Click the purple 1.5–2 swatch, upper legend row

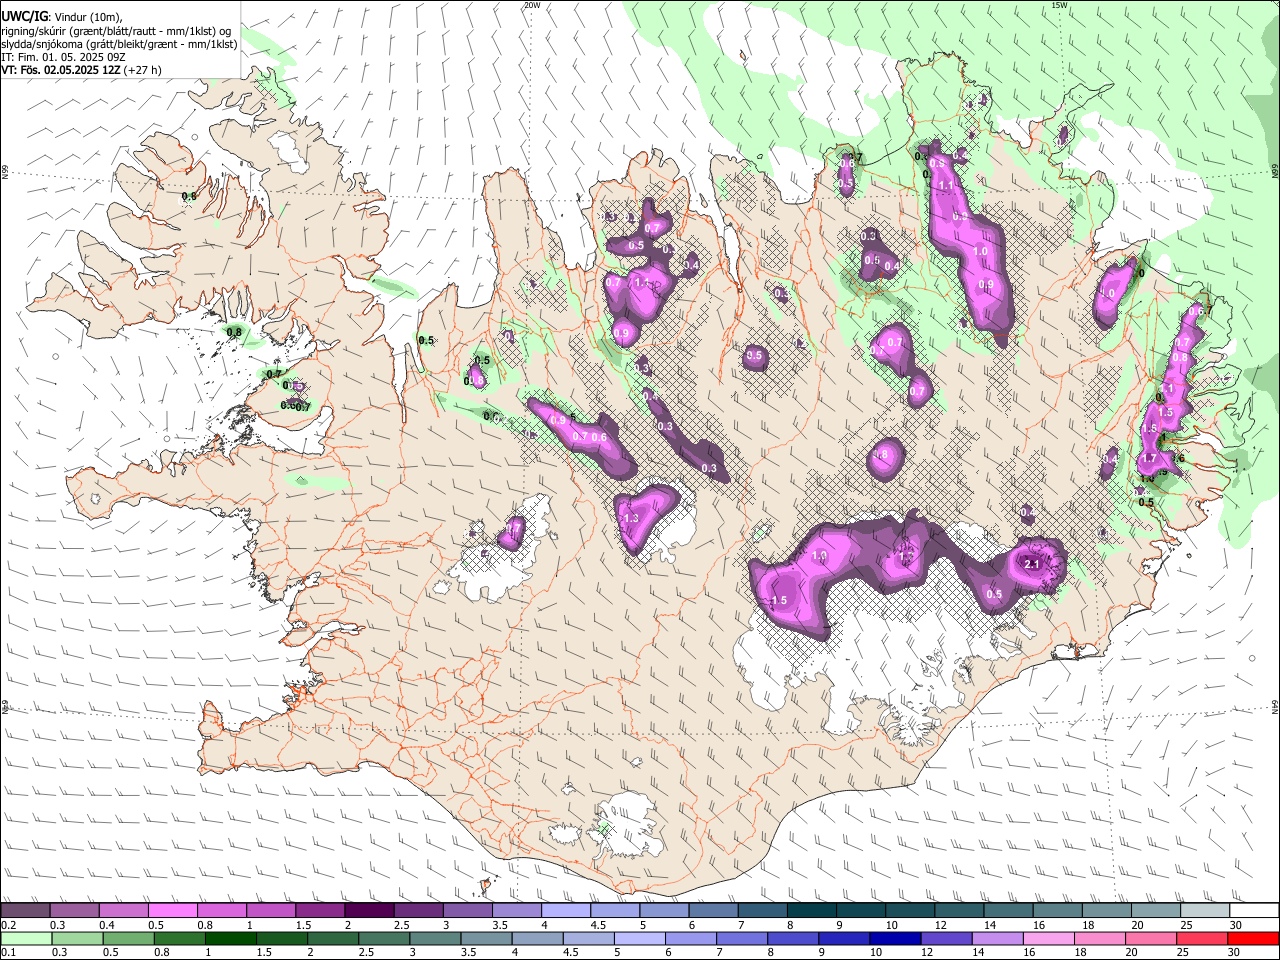(x=320, y=911)
